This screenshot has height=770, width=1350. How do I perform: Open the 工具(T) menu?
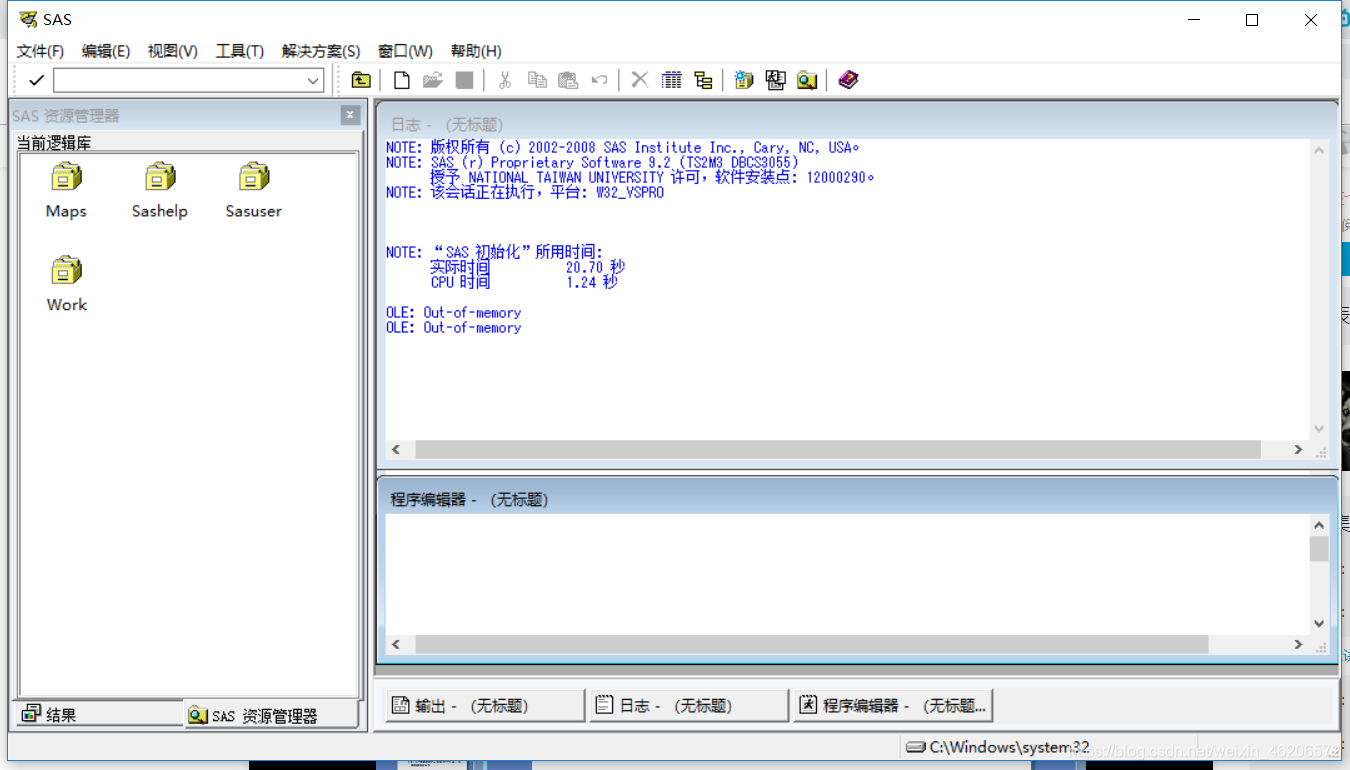pos(240,51)
